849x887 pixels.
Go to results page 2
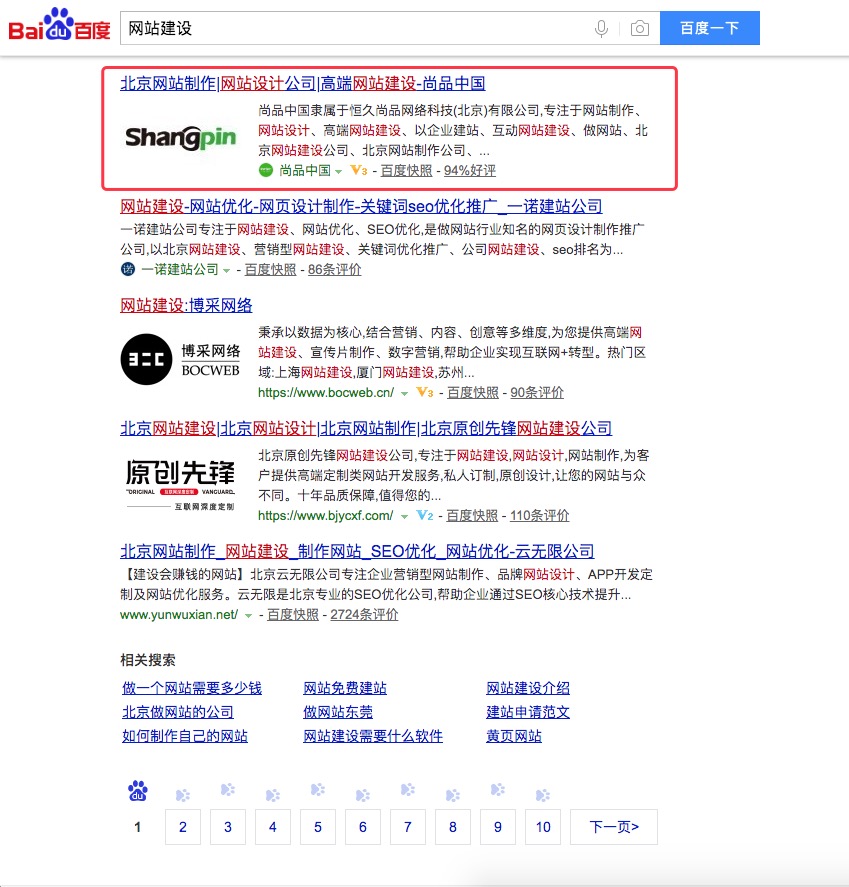[183, 827]
